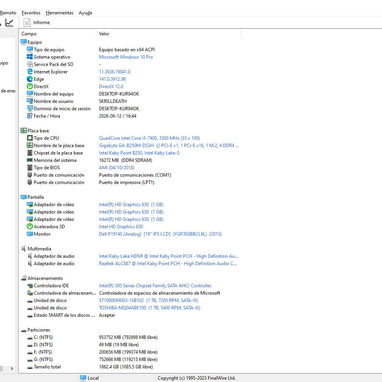Viewport: 382px width, 382px height.
Task: Click the Multimedia group speaker icon
Action: 23,249
